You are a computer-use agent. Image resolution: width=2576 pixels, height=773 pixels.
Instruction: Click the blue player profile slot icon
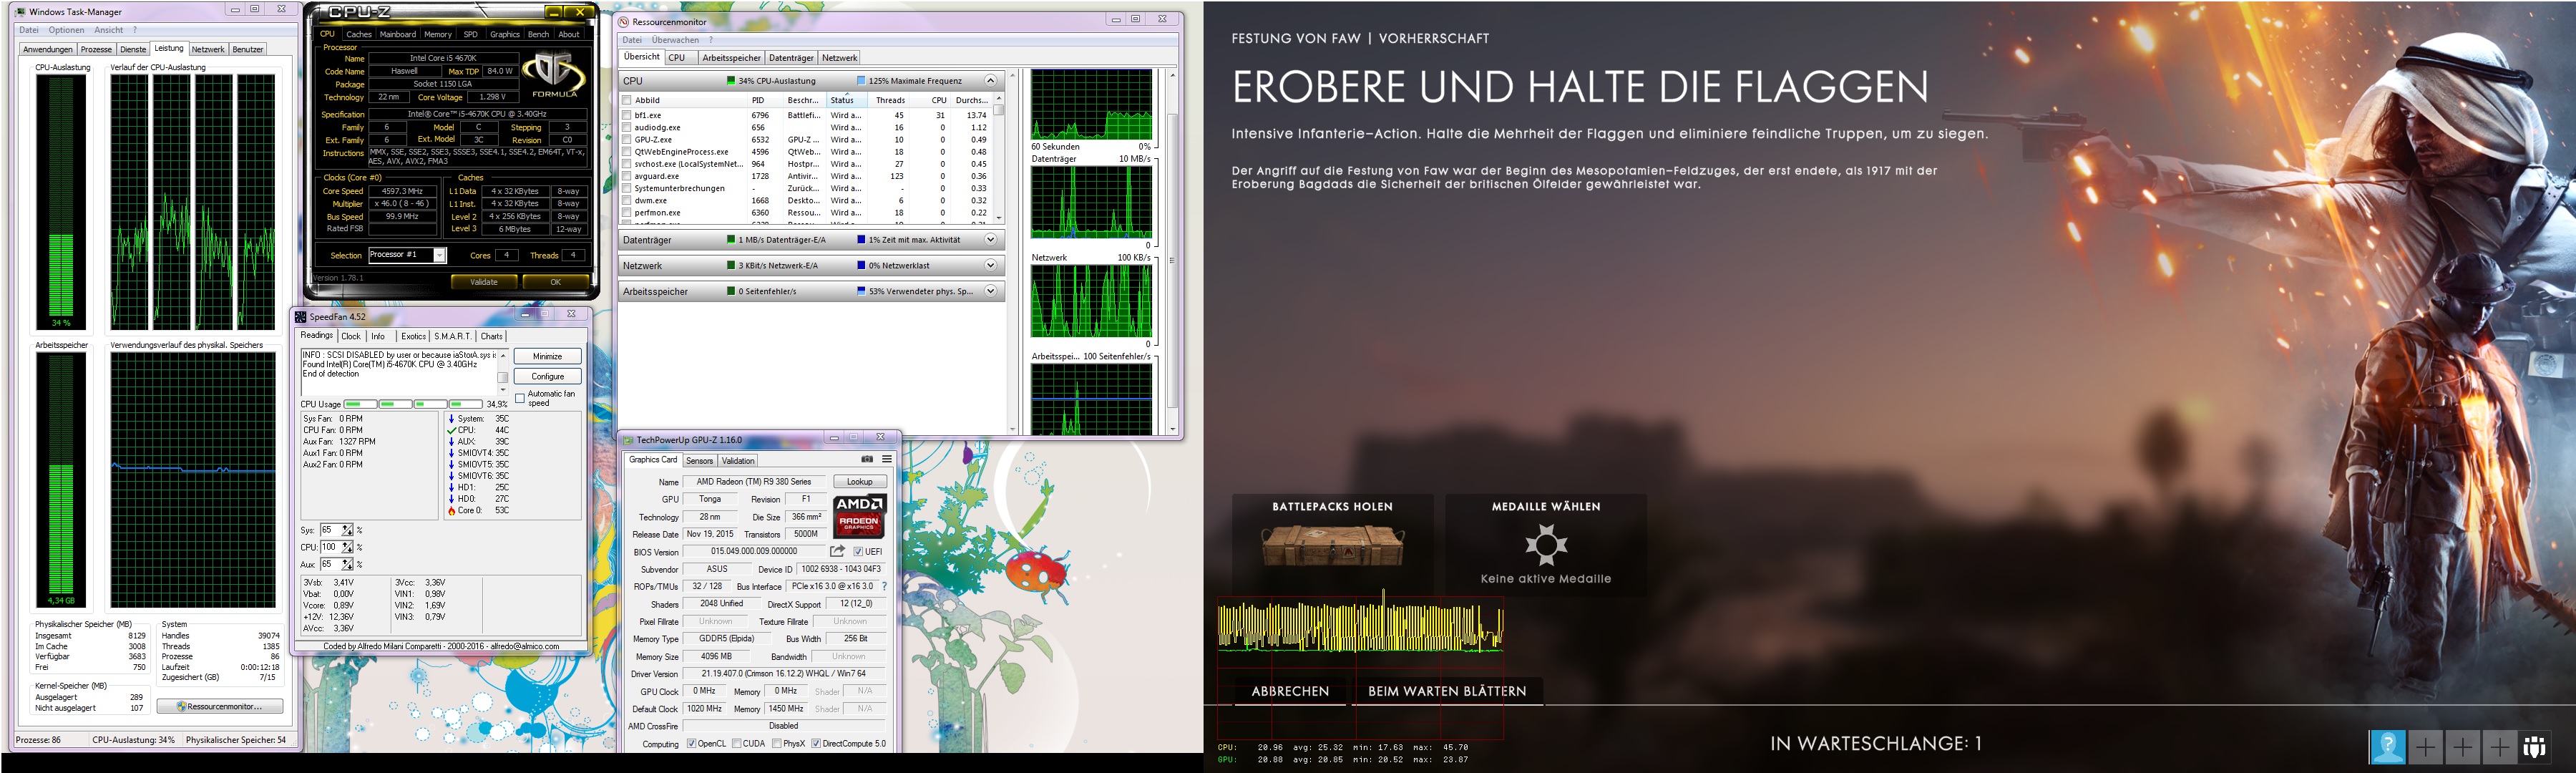click(2387, 747)
